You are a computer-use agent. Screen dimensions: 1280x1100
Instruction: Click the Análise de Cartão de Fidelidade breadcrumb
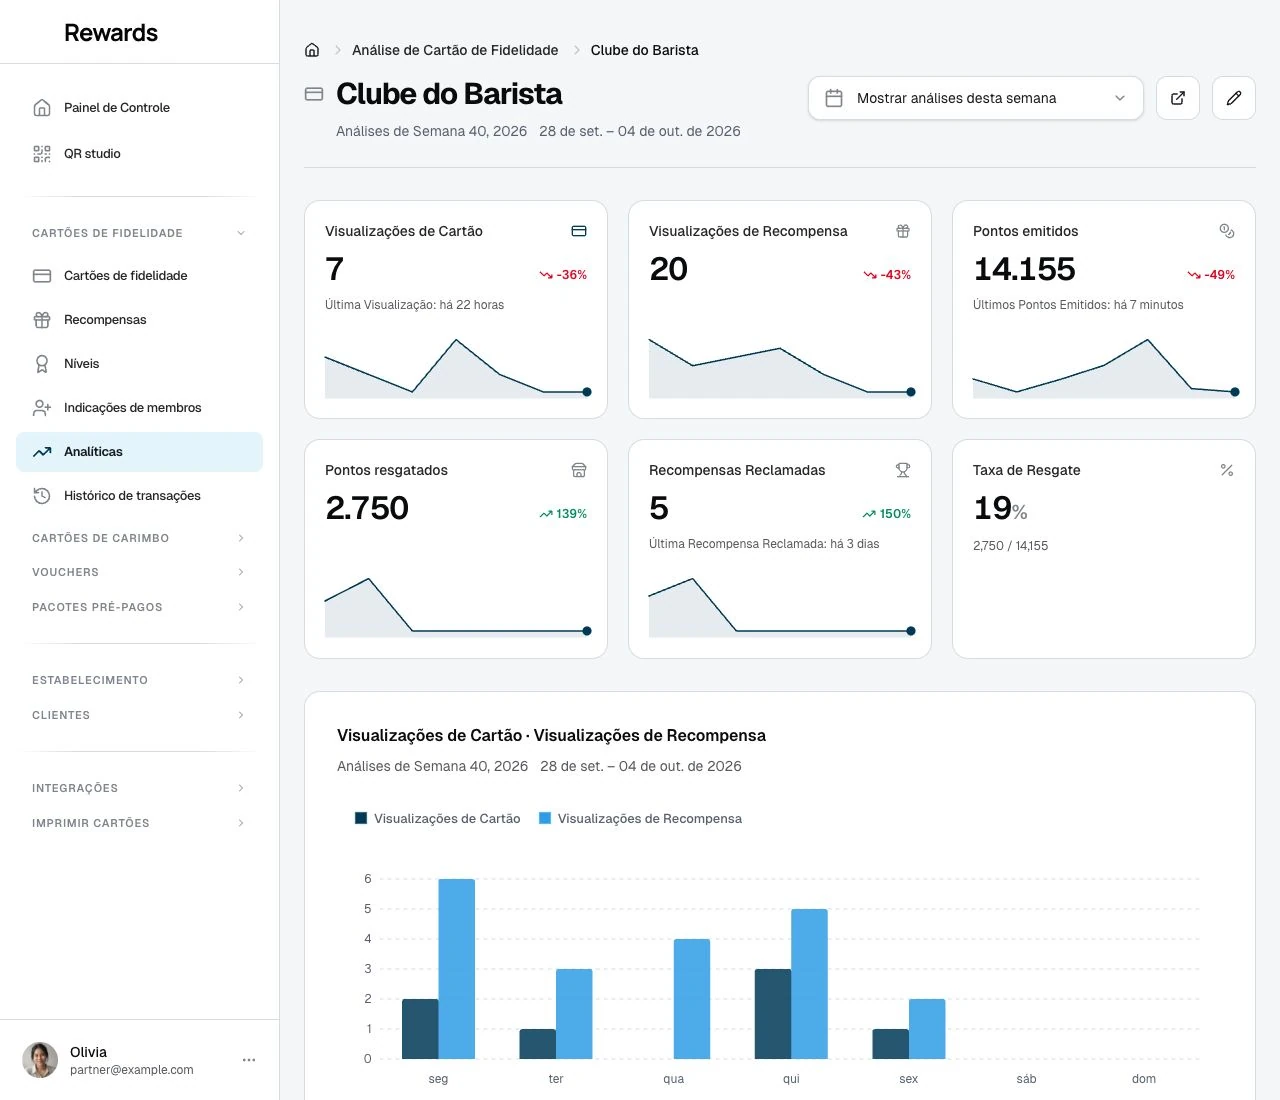point(455,50)
